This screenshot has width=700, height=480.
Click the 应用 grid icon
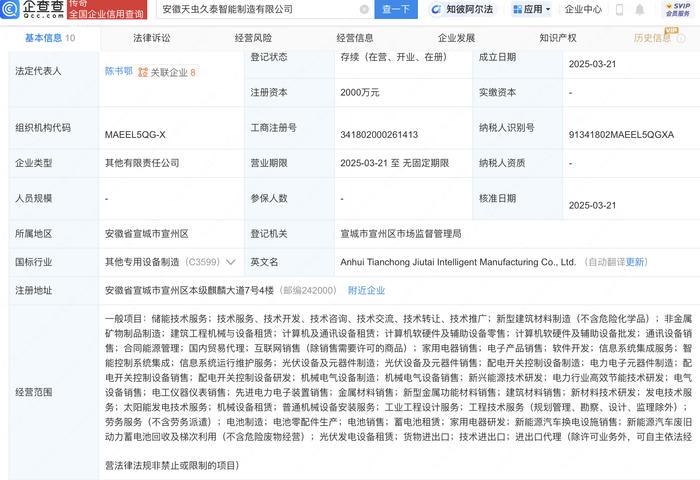[518, 9]
